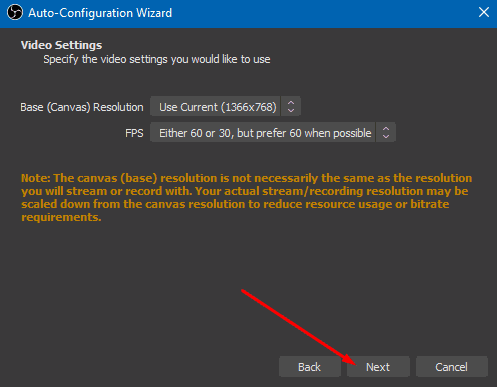Click the Base (Canvas) Resolution label
The width and height of the screenshot is (497, 387).
tap(82, 107)
